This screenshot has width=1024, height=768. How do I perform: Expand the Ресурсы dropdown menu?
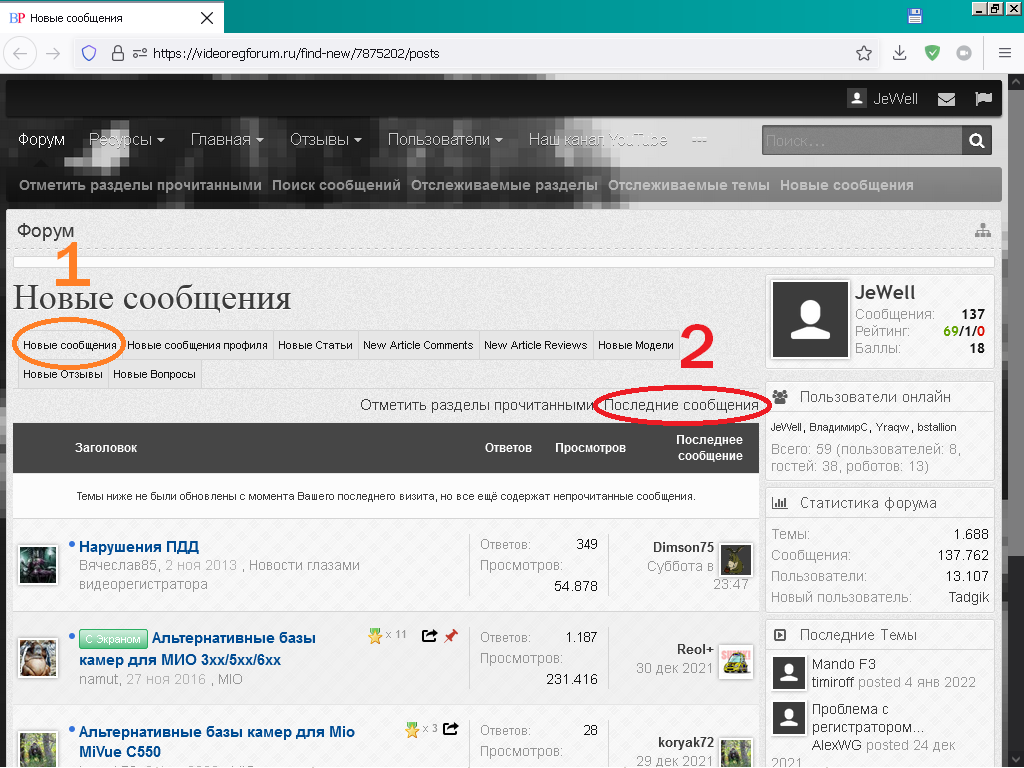pos(126,140)
